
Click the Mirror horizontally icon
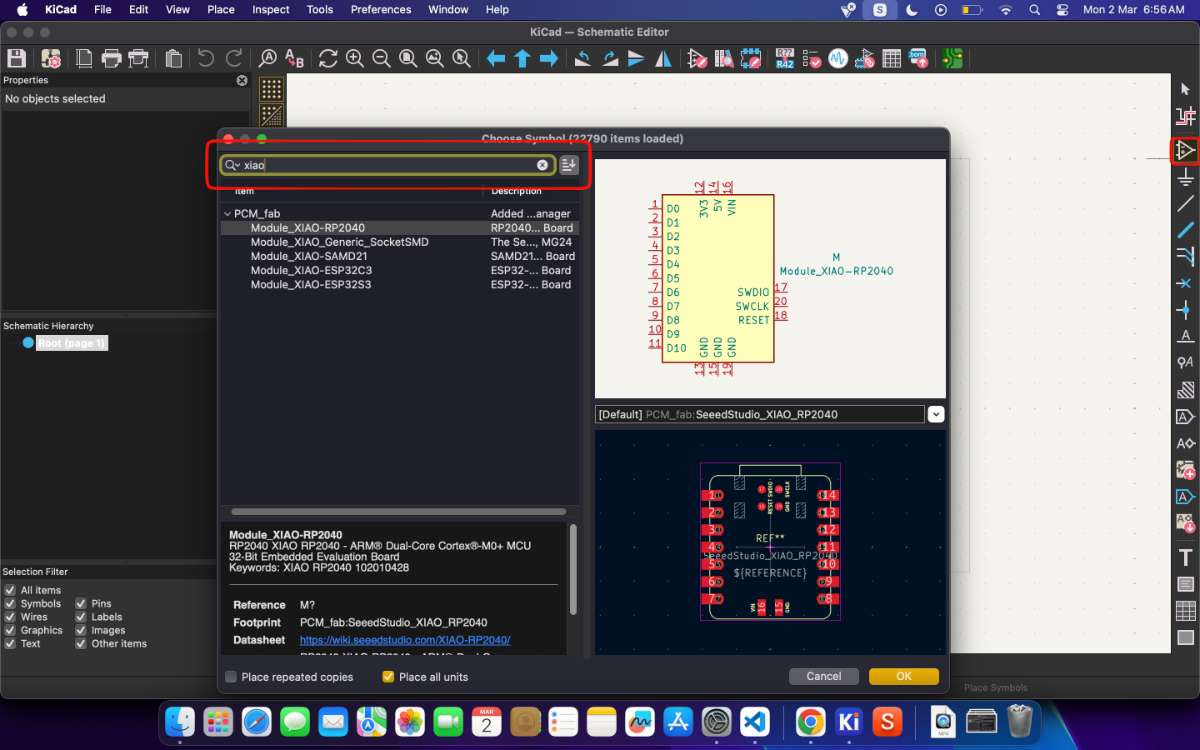click(x=663, y=59)
